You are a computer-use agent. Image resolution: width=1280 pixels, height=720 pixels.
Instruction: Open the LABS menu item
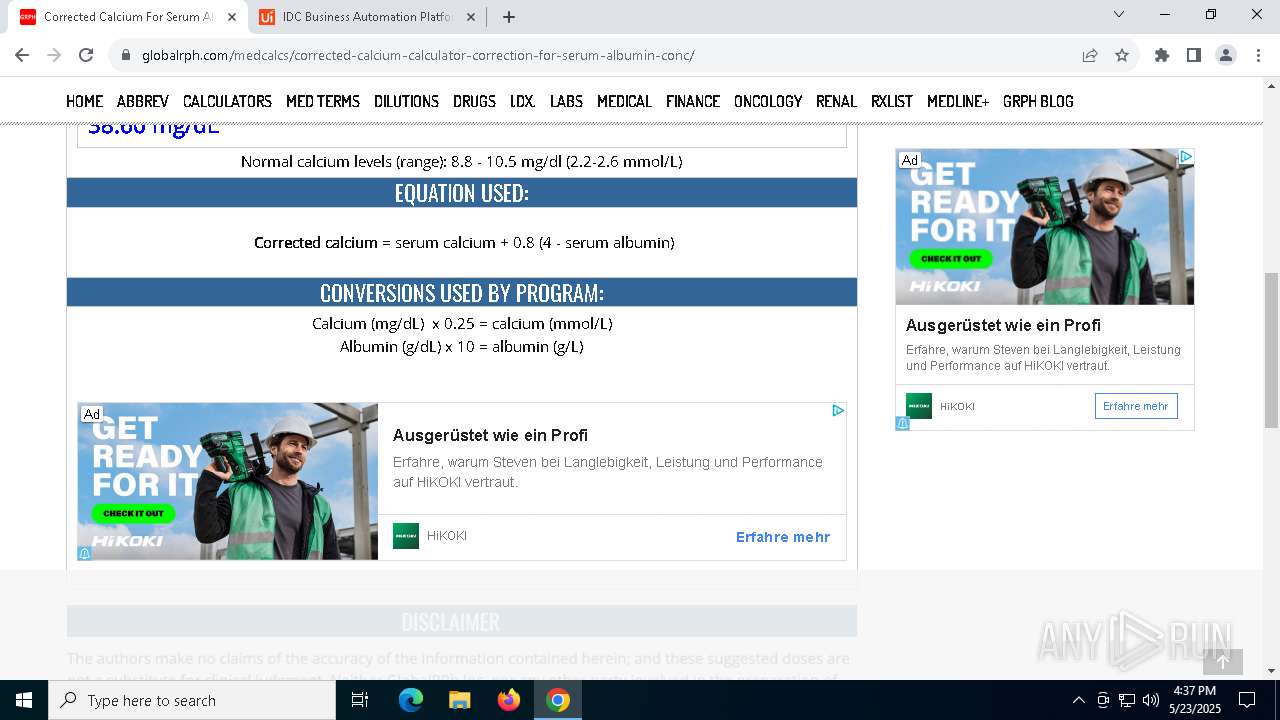566,101
